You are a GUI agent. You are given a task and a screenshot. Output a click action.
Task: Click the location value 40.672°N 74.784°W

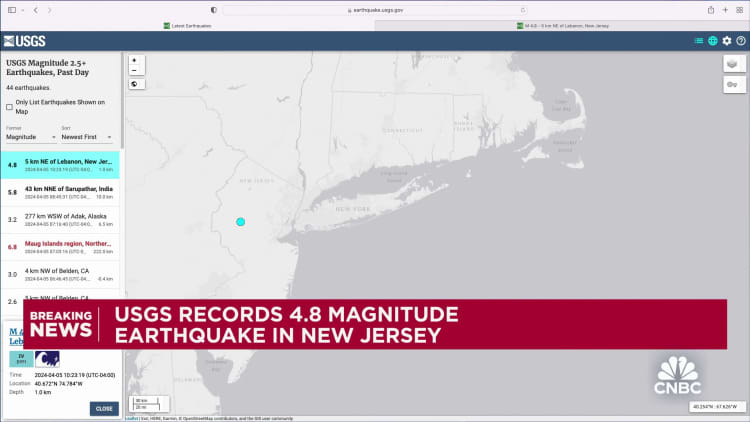58,384
